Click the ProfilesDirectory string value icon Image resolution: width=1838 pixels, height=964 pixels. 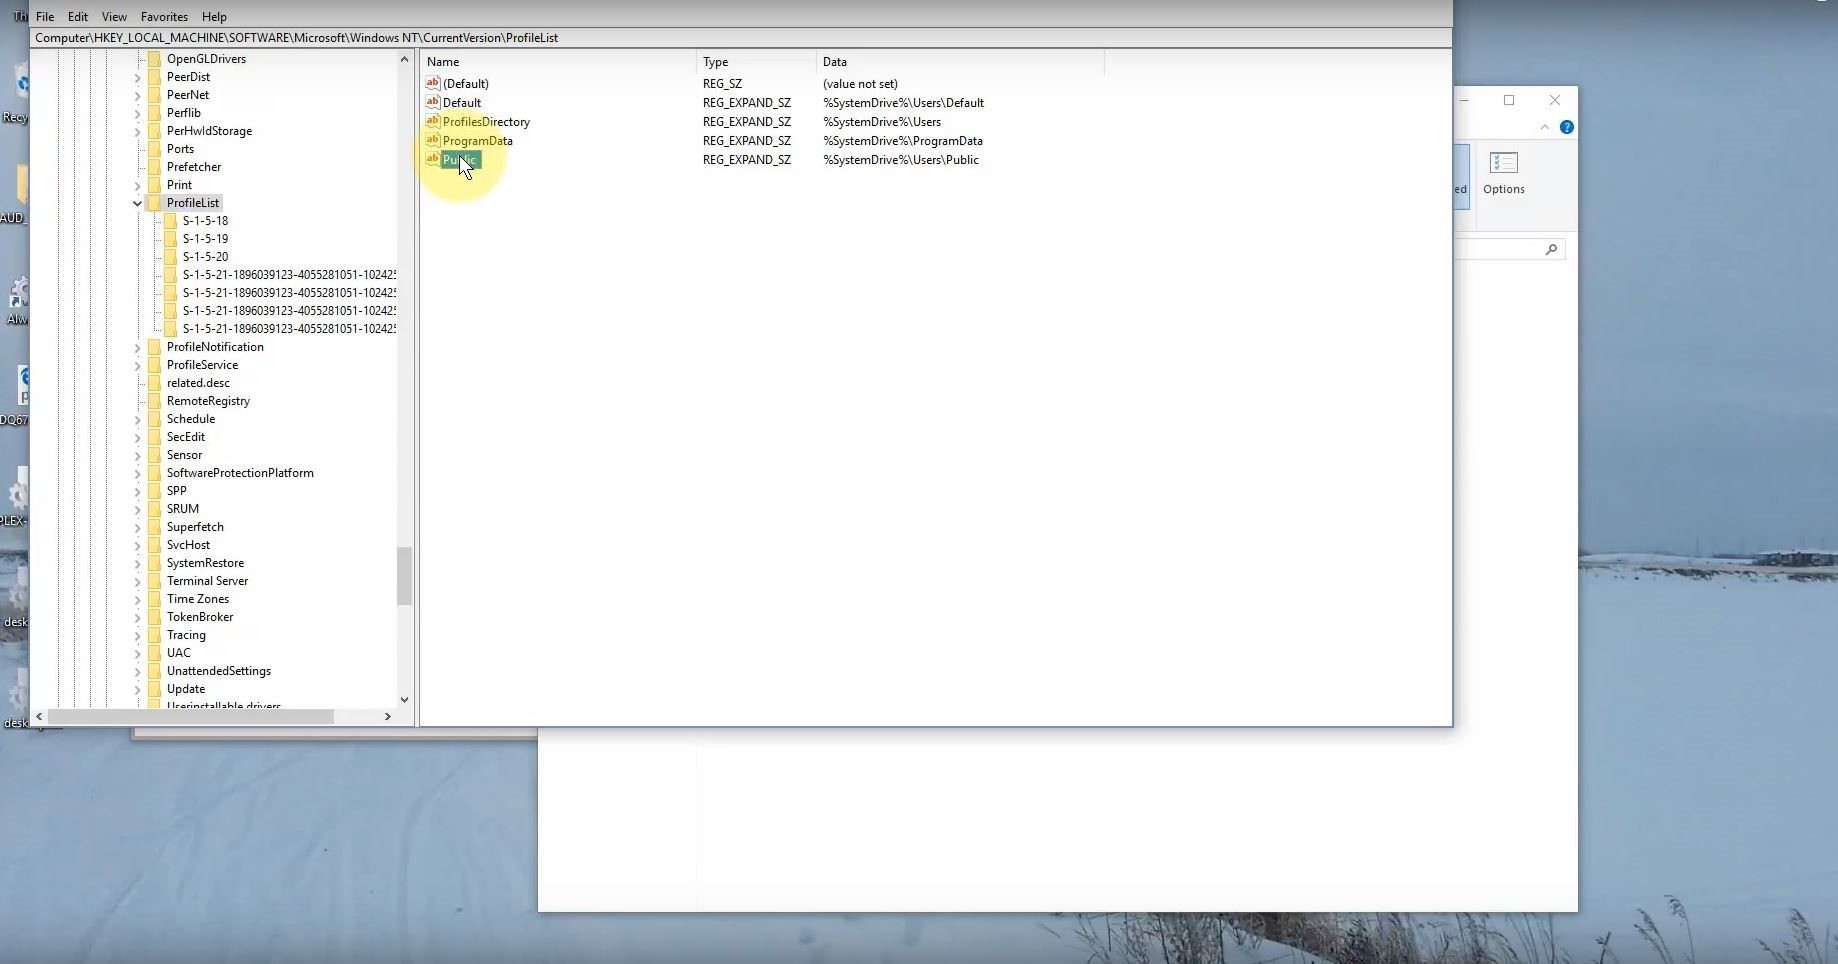[432, 121]
